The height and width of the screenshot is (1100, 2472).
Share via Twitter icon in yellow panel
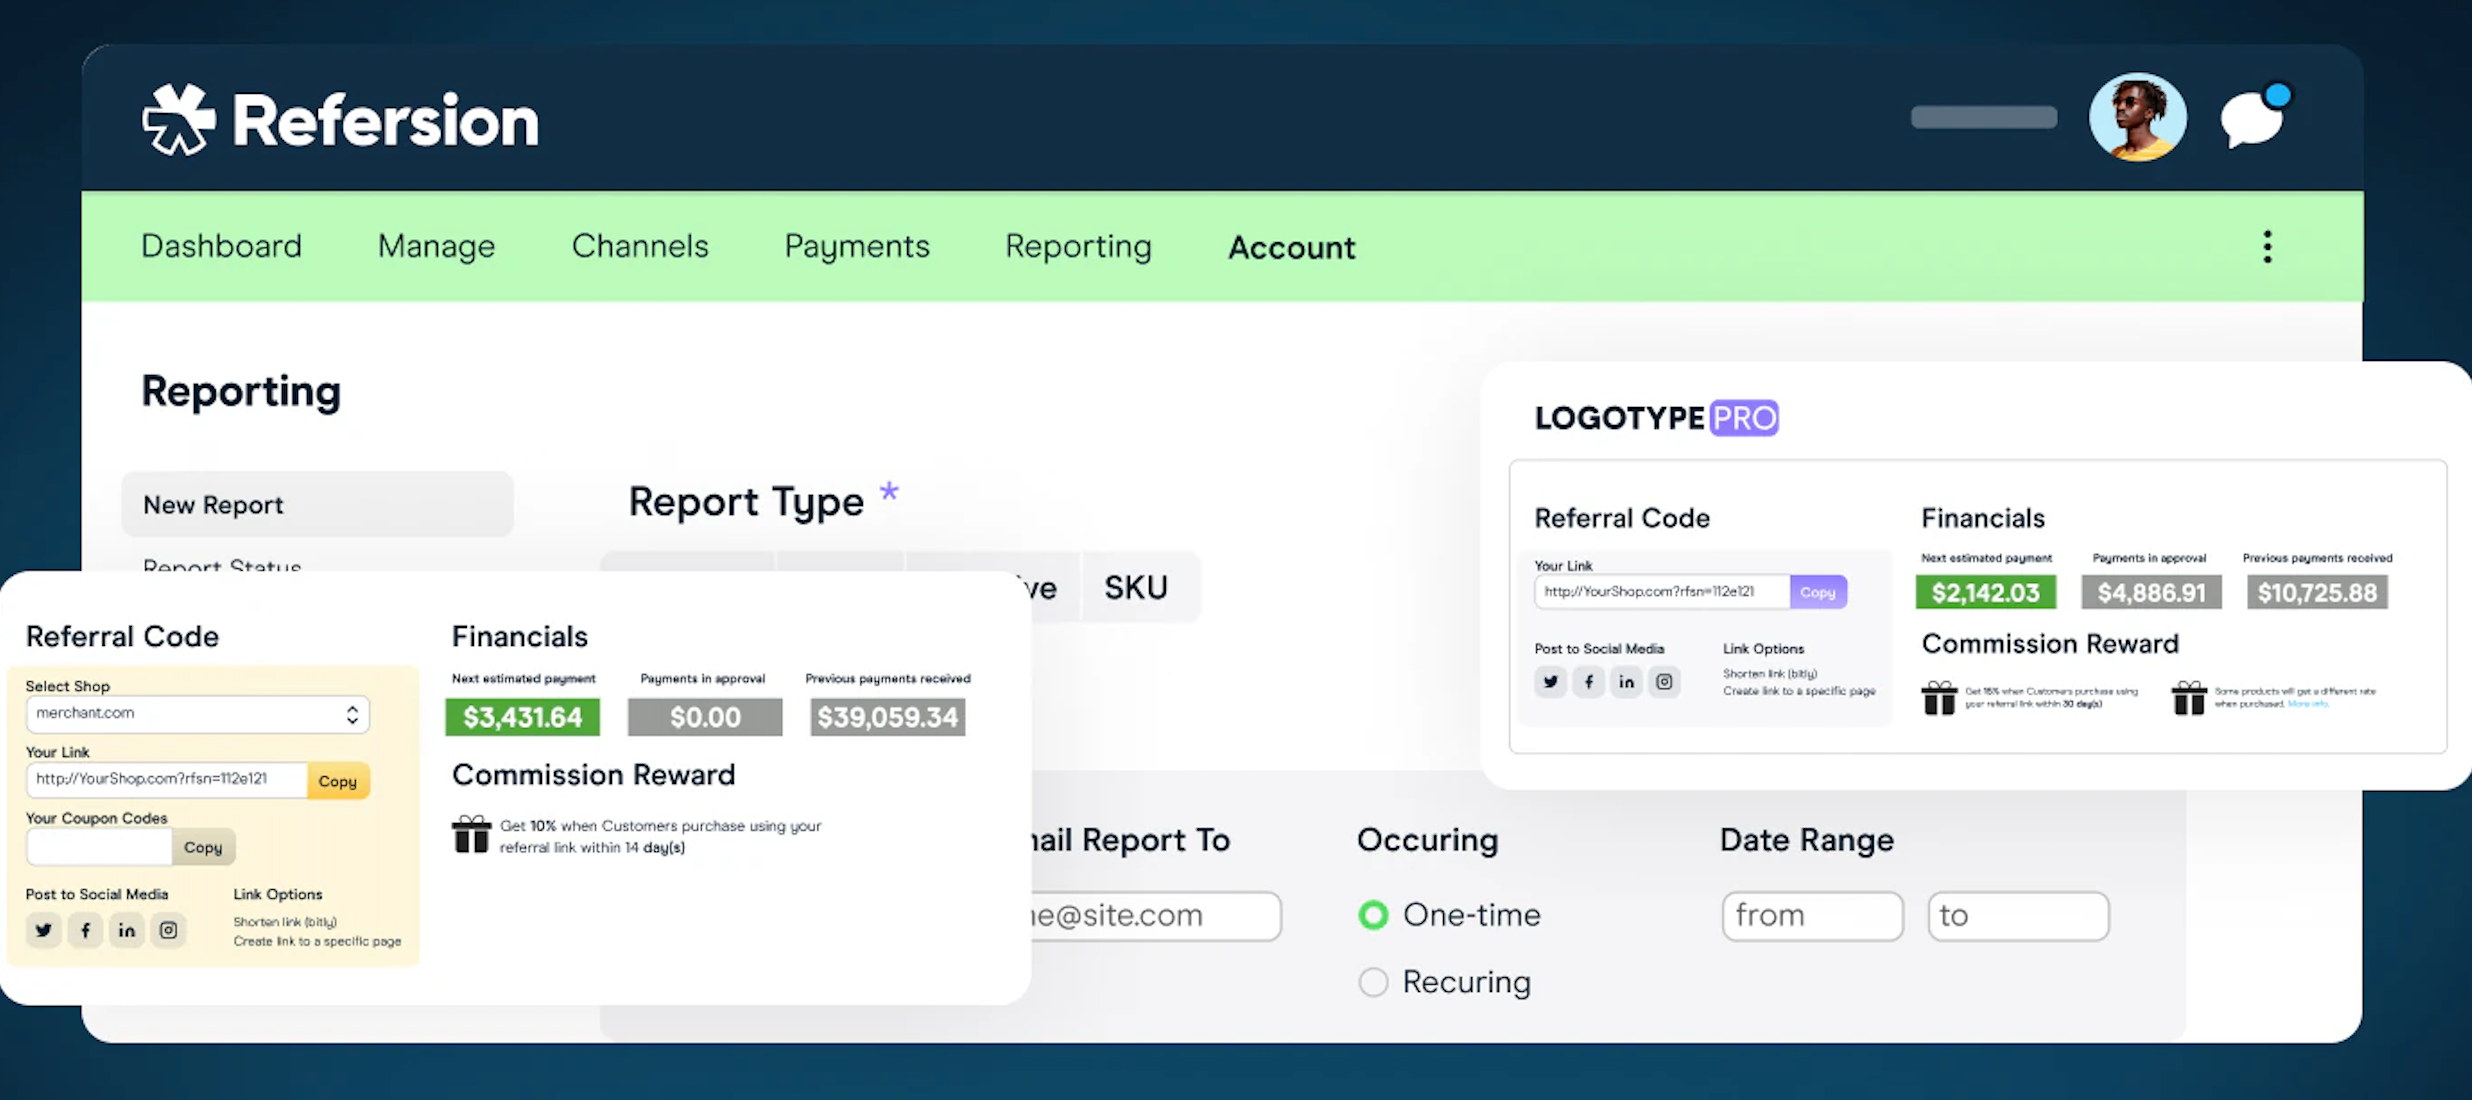pos(44,930)
